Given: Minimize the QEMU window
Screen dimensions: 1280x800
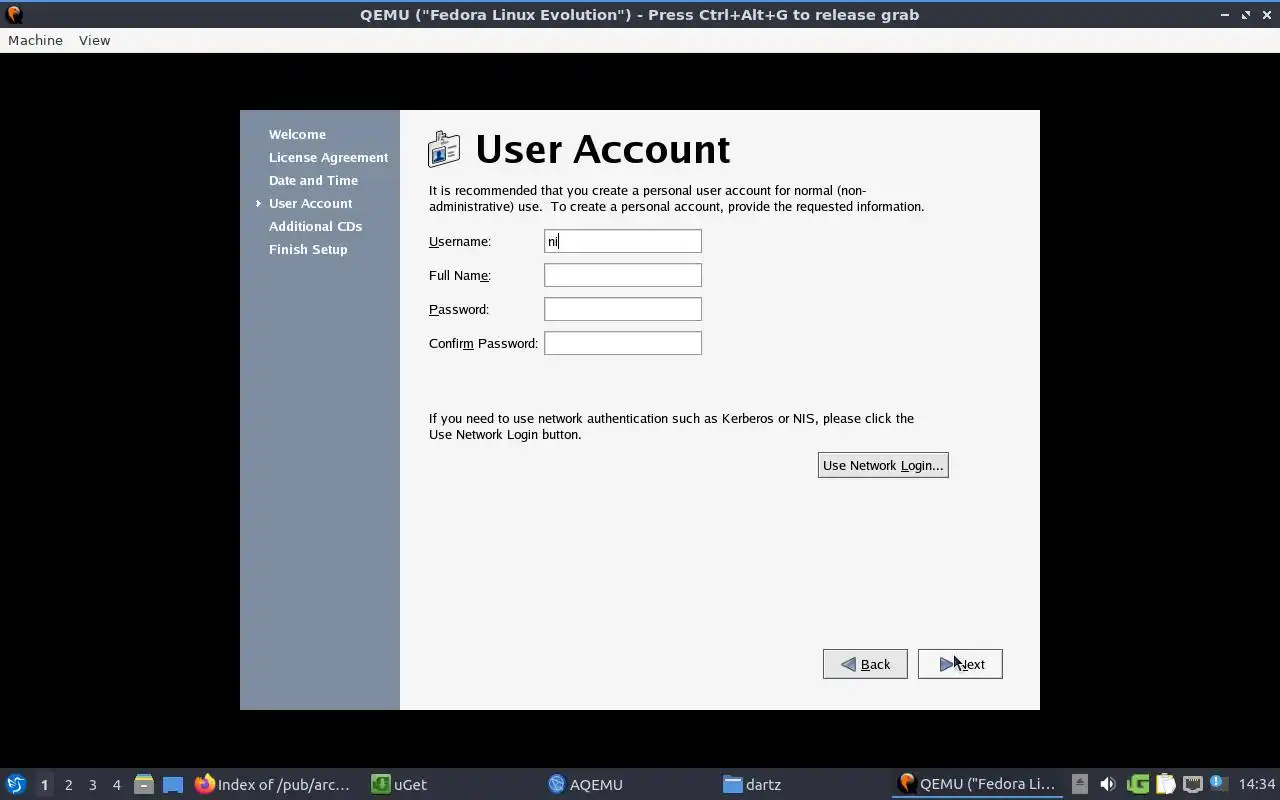Looking at the screenshot, I should pos(1225,14).
